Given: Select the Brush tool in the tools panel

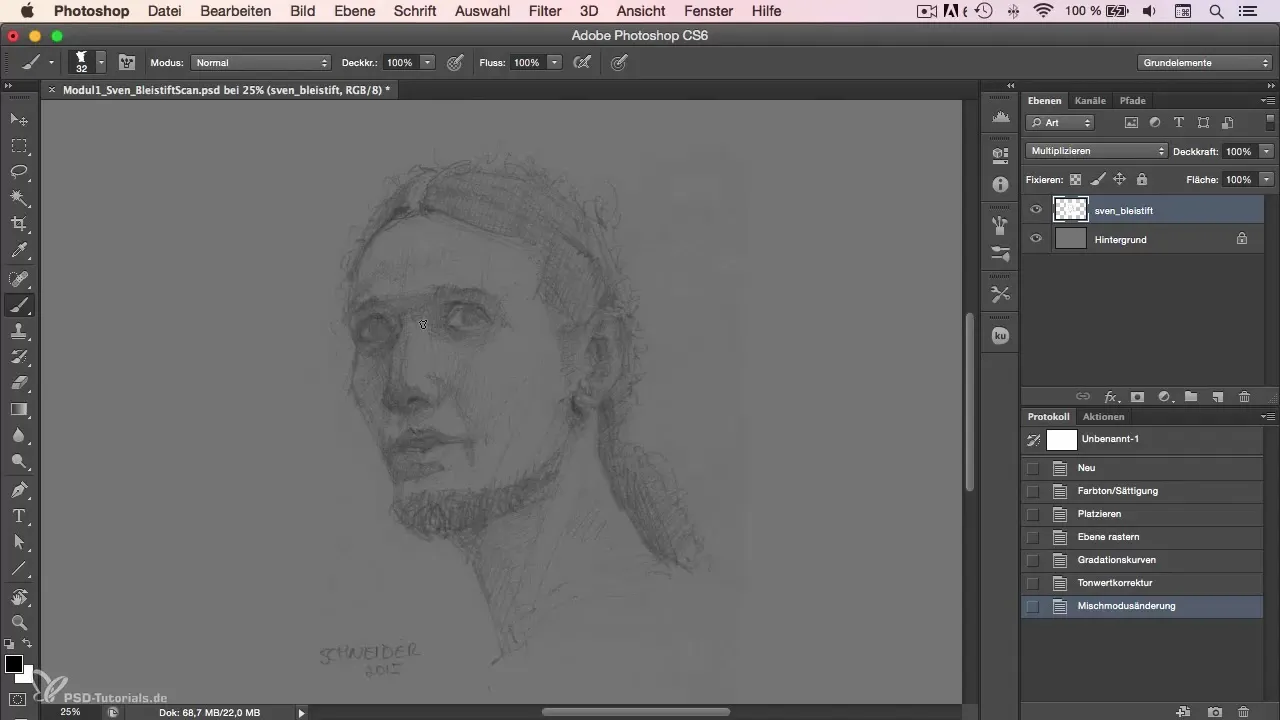Looking at the screenshot, I should pyautogui.click(x=19, y=305).
